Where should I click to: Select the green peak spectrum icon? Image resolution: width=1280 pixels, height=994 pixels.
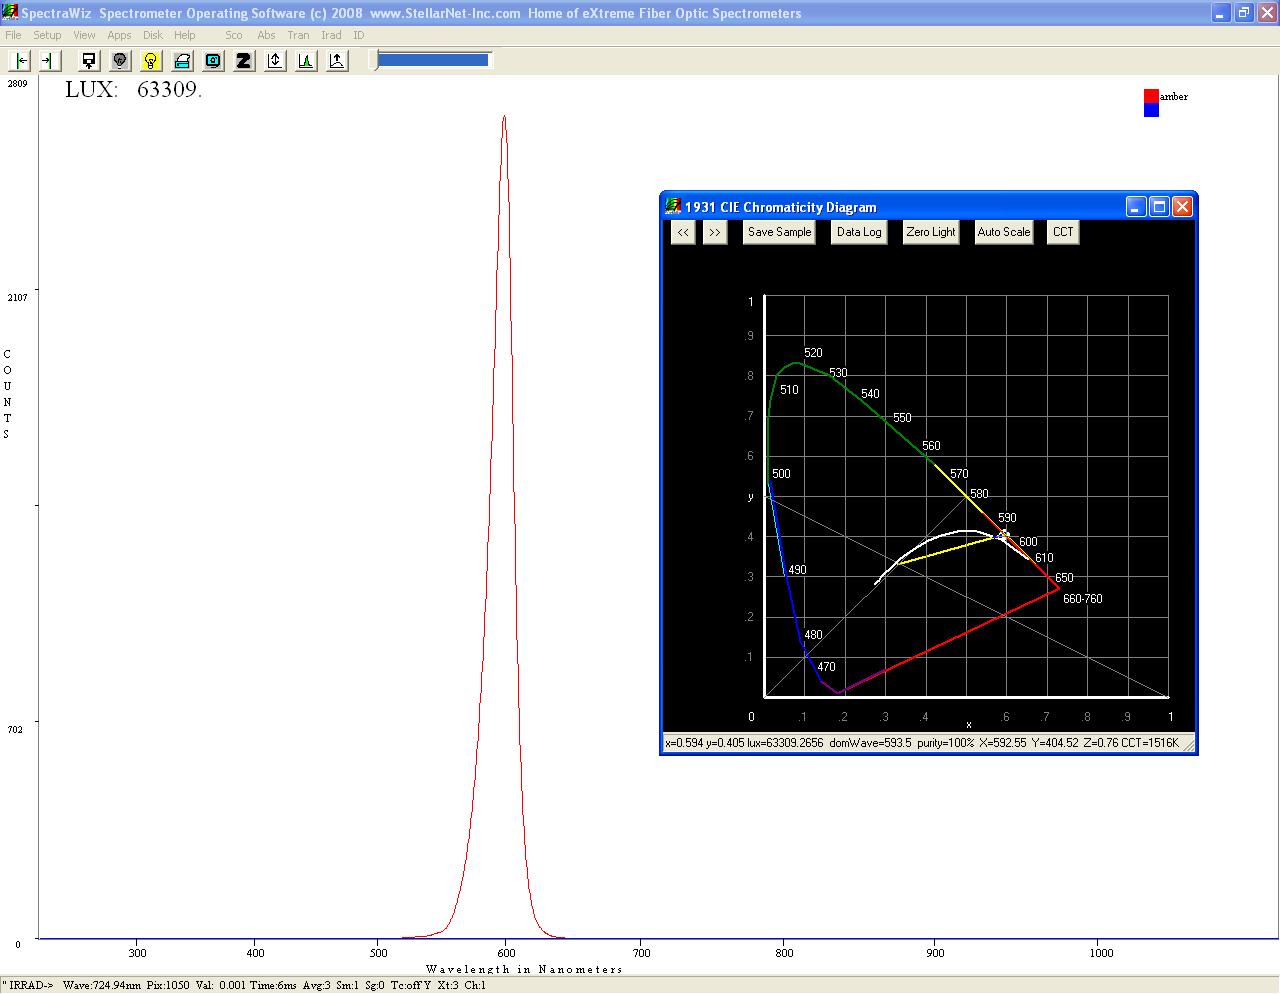coord(305,60)
